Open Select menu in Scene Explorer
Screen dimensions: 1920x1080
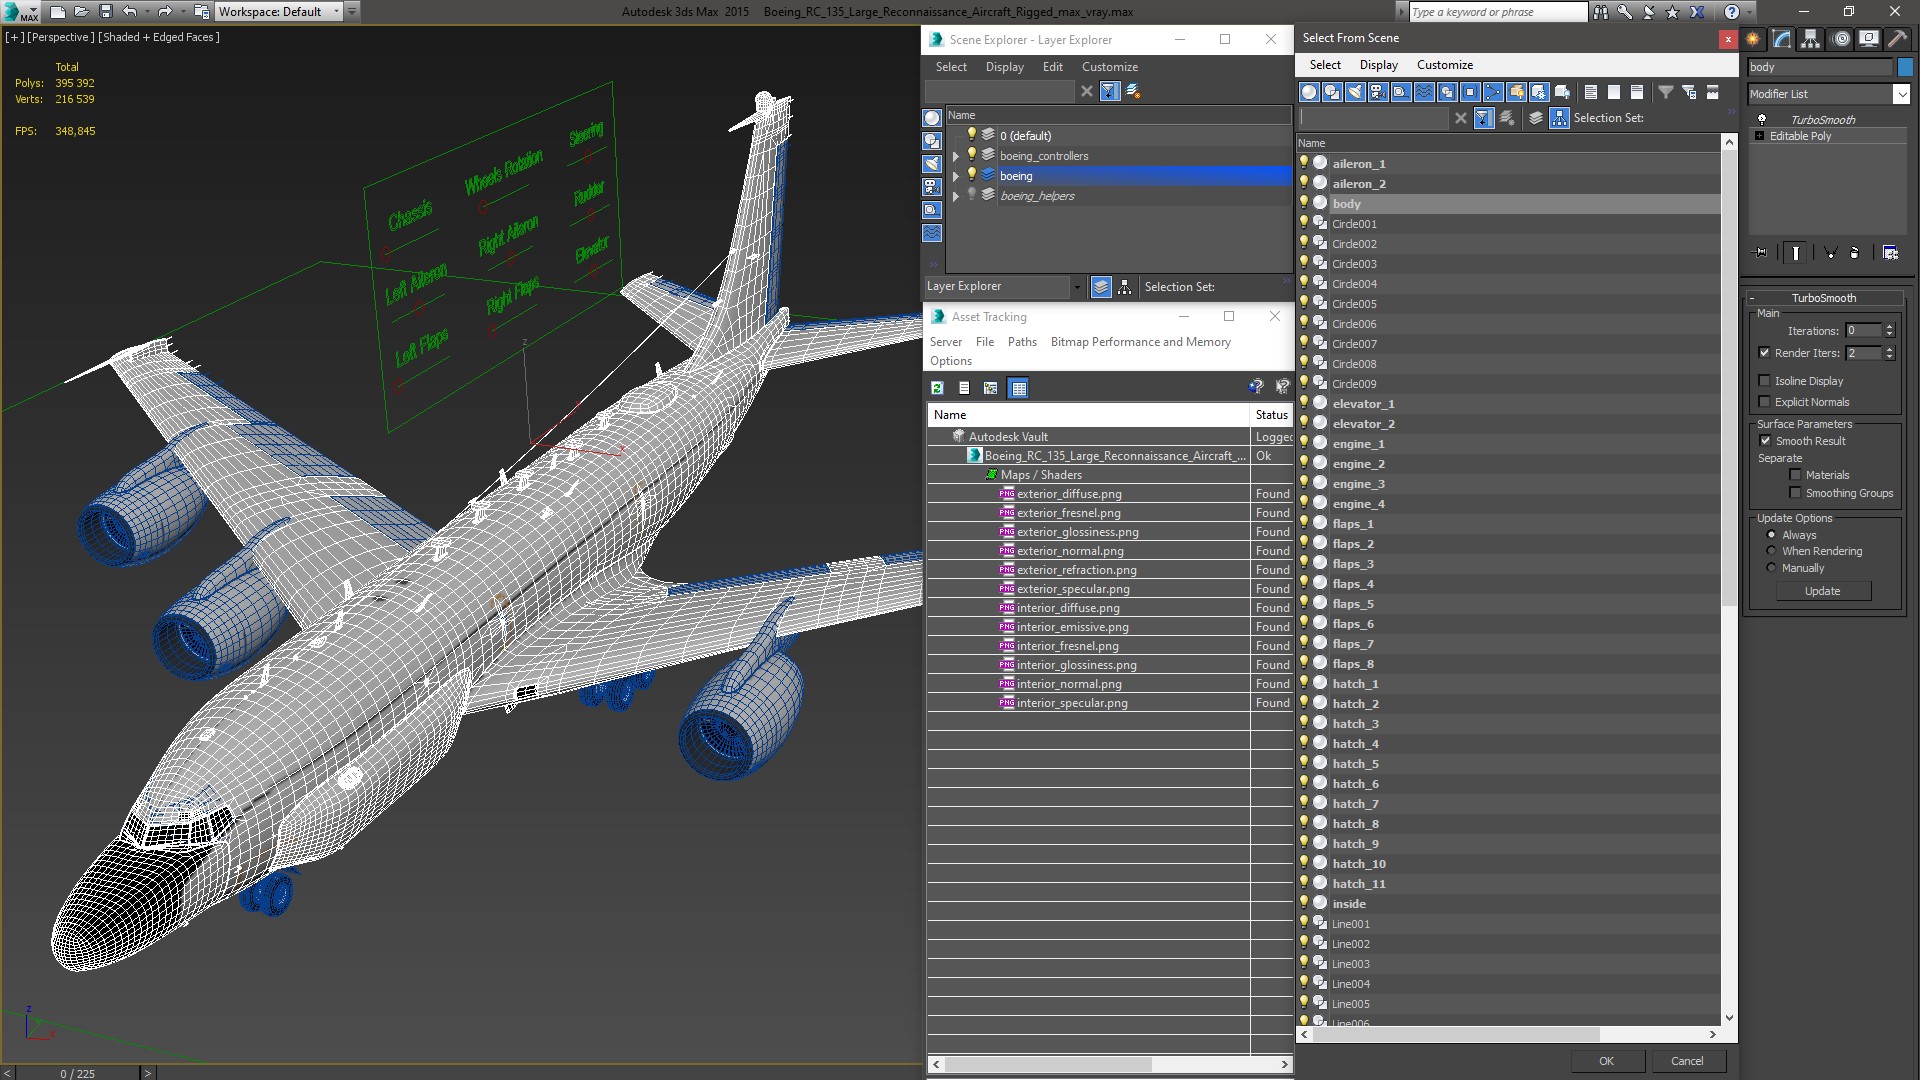tap(951, 67)
